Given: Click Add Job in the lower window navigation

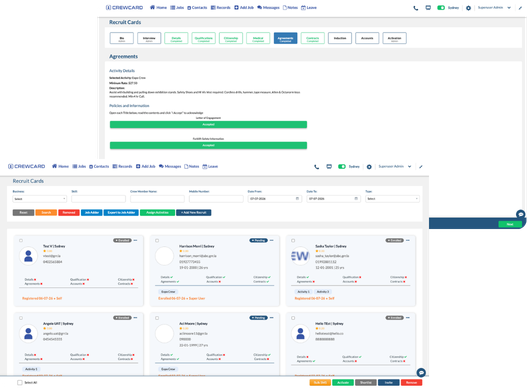Looking at the screenshot, I should (x=146, y=166).
